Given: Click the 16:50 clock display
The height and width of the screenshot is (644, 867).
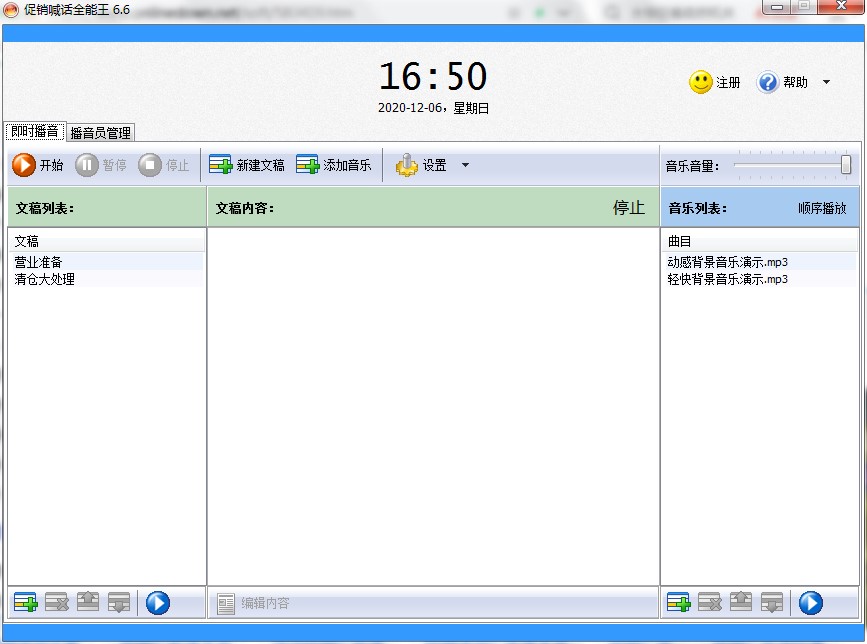Looking at the screenshot, I should 433,76.
